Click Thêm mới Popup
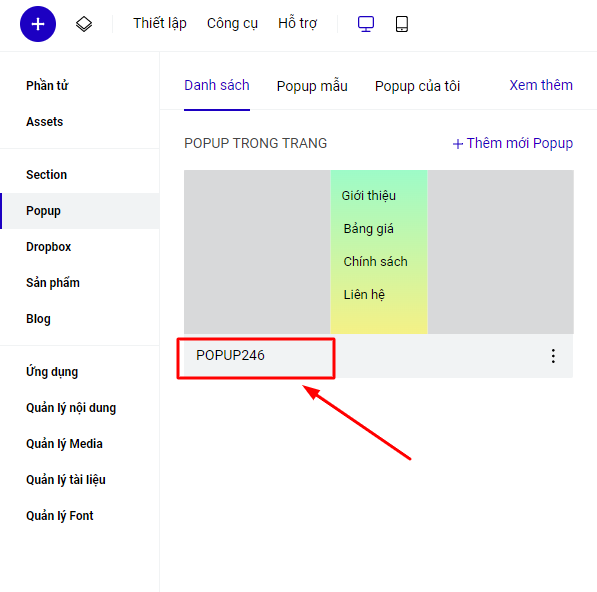 pyautogui.click(x=512, y=144)
